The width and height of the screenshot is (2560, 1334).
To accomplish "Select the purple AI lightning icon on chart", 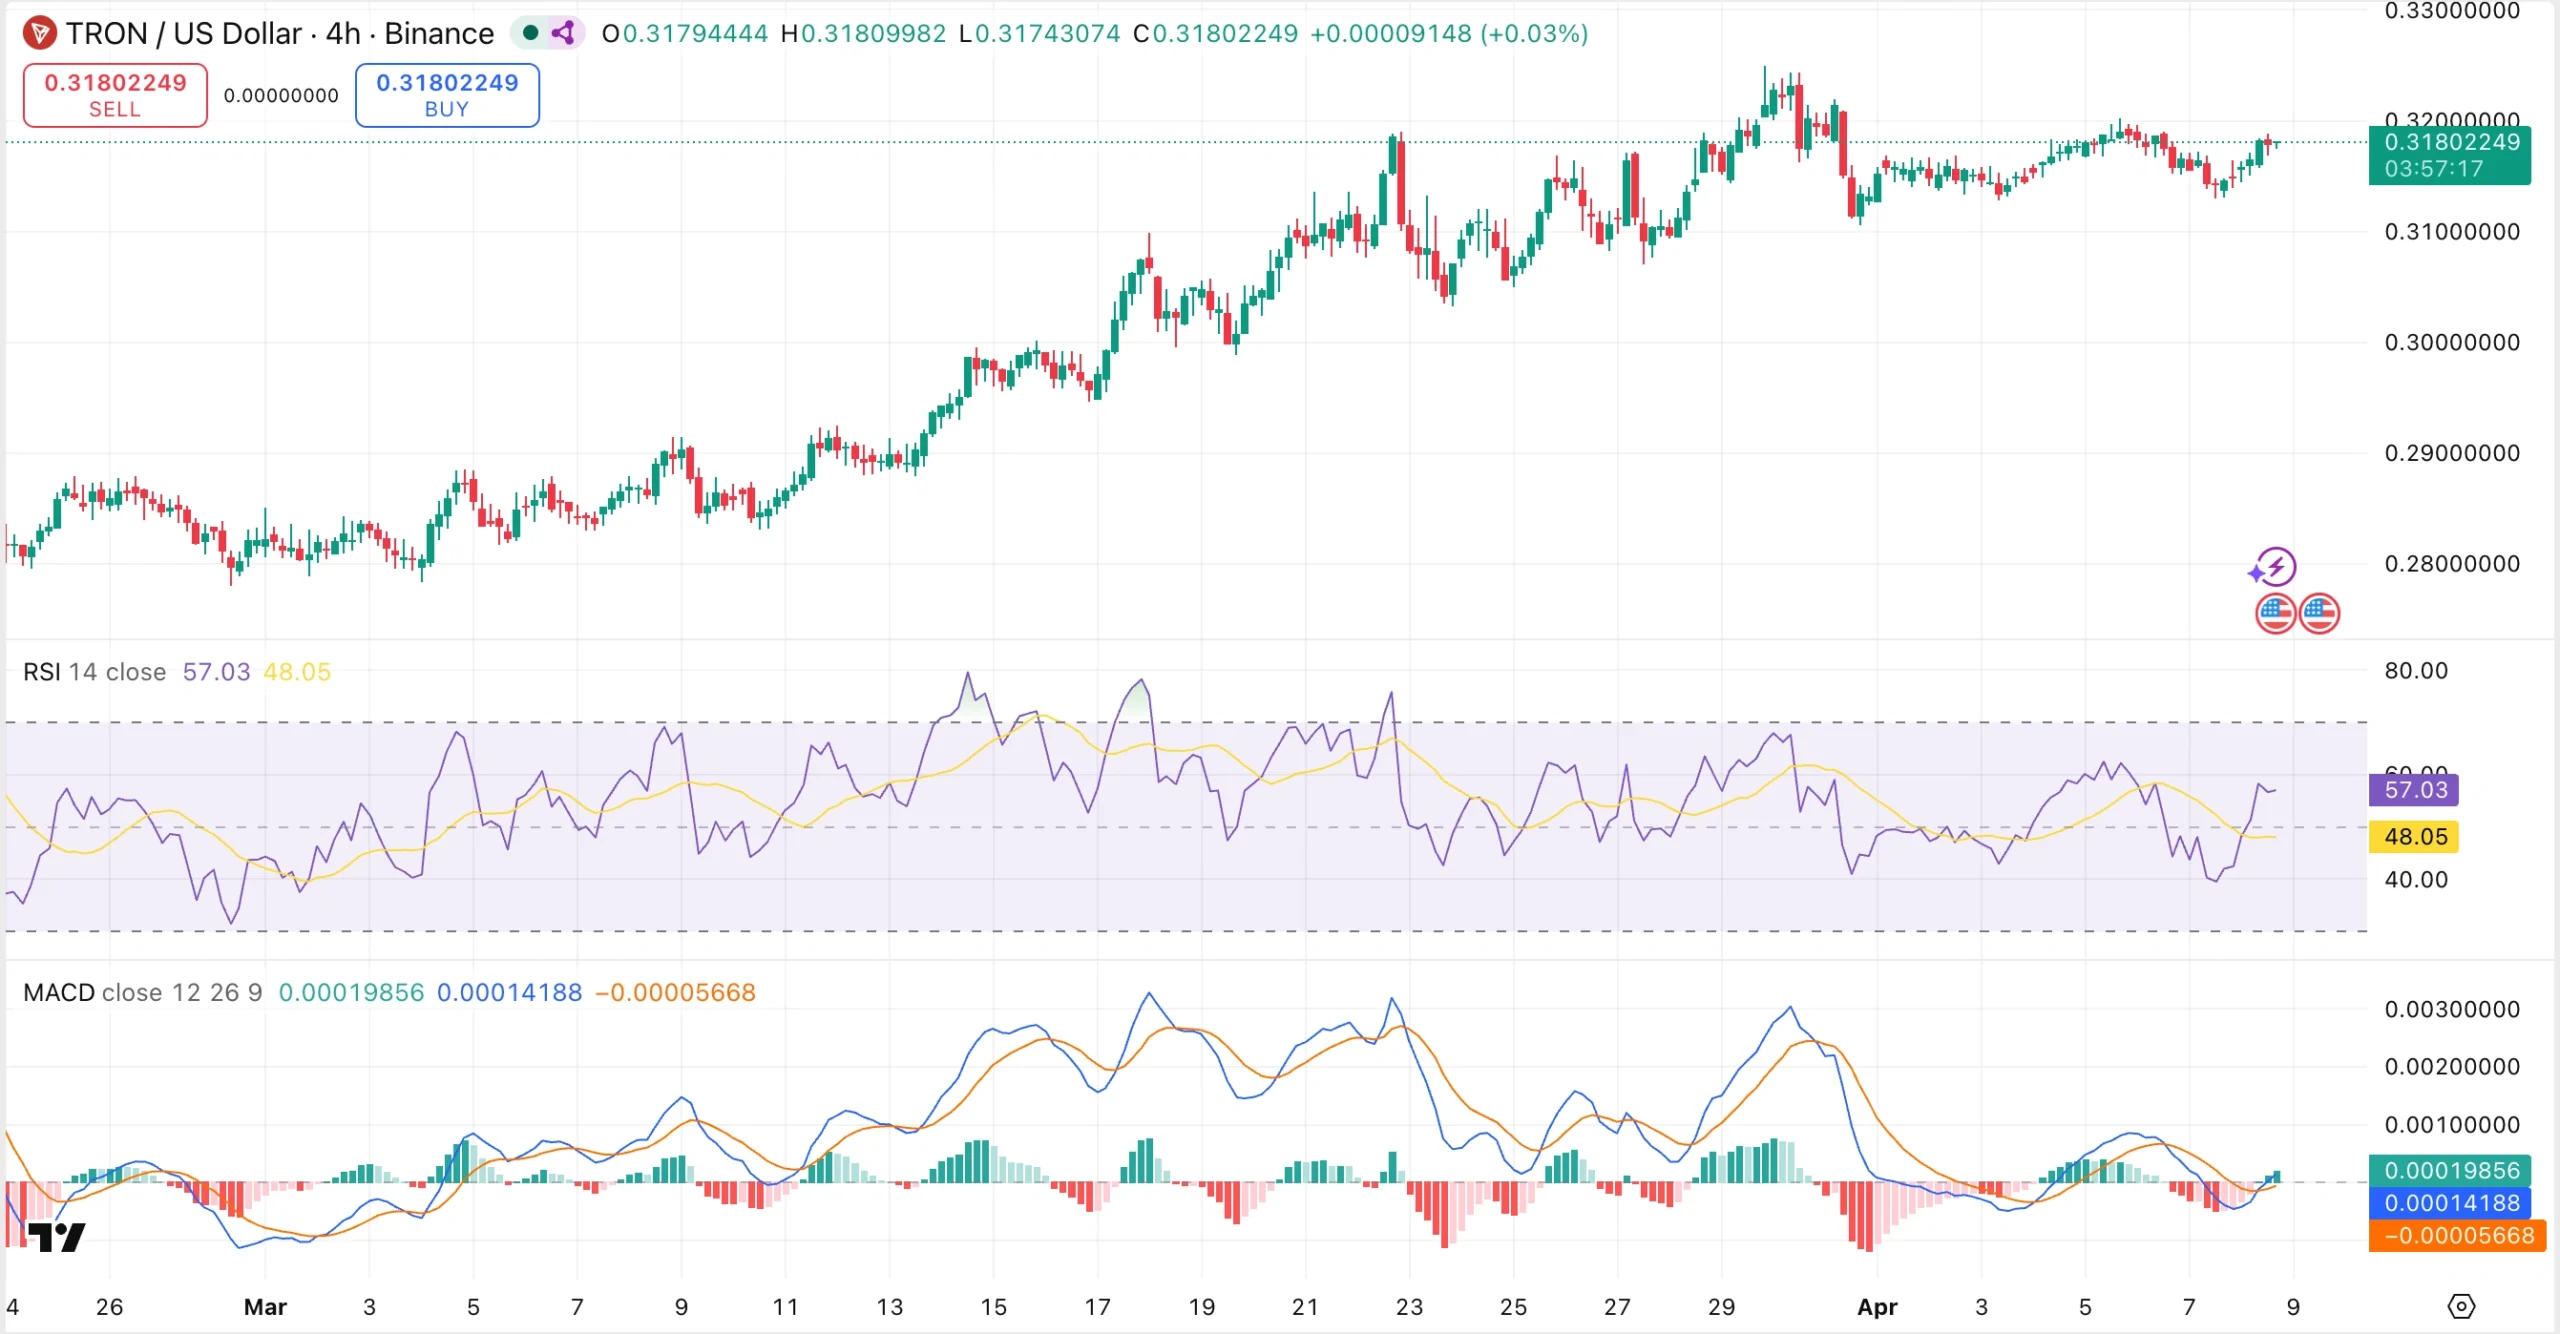I will (x=2275, y=565).
